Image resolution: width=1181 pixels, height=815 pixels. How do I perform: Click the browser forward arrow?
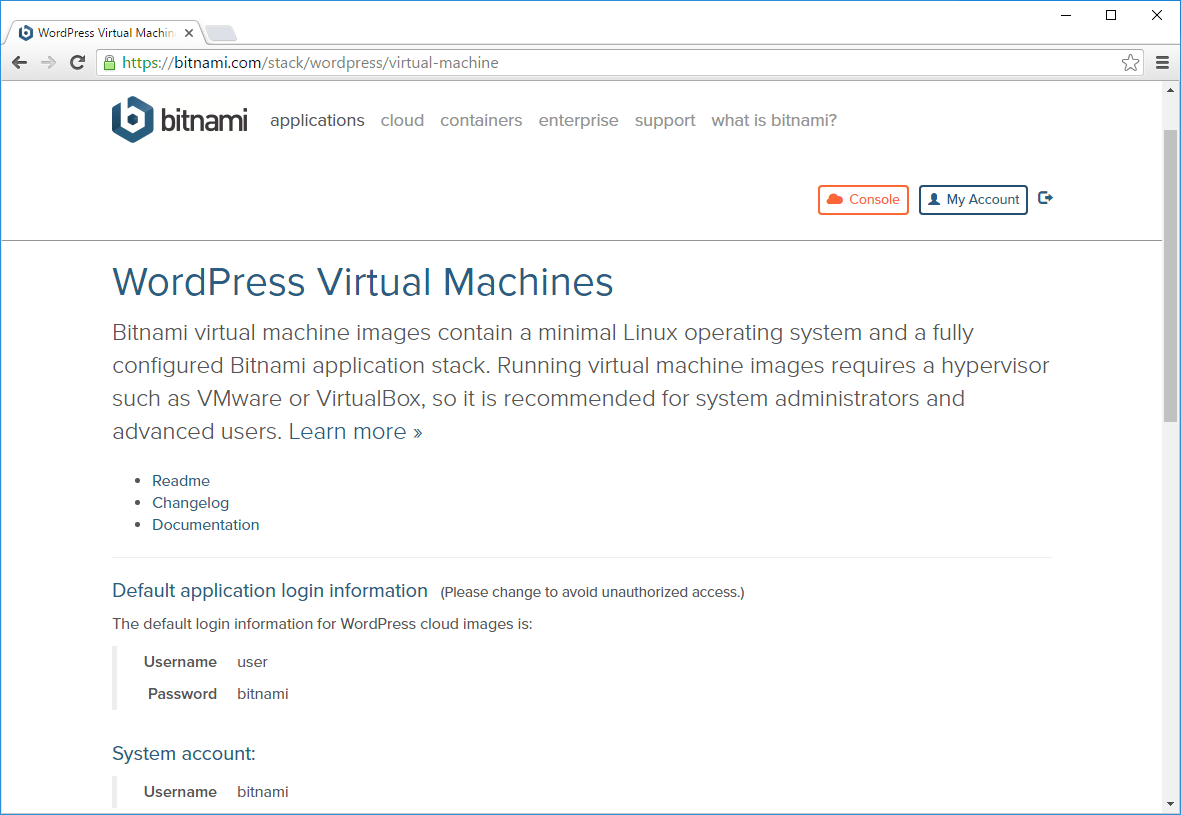tap(48, 63)
